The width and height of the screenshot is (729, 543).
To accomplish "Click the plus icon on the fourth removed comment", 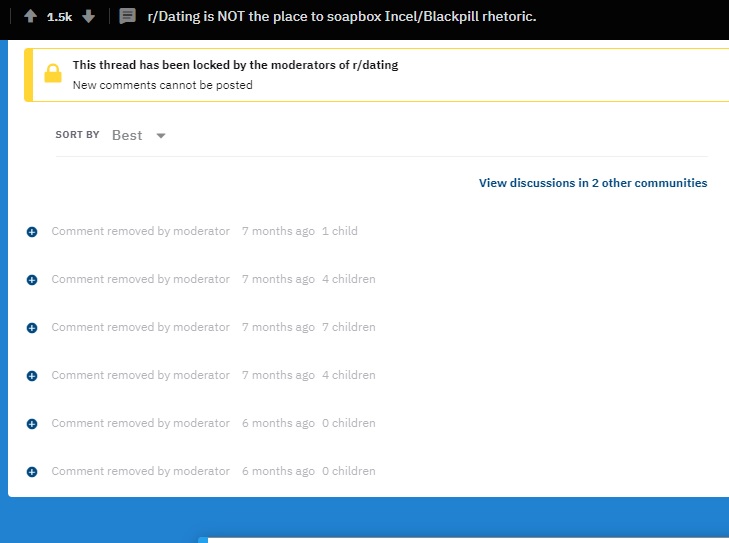I will (31, 376).
